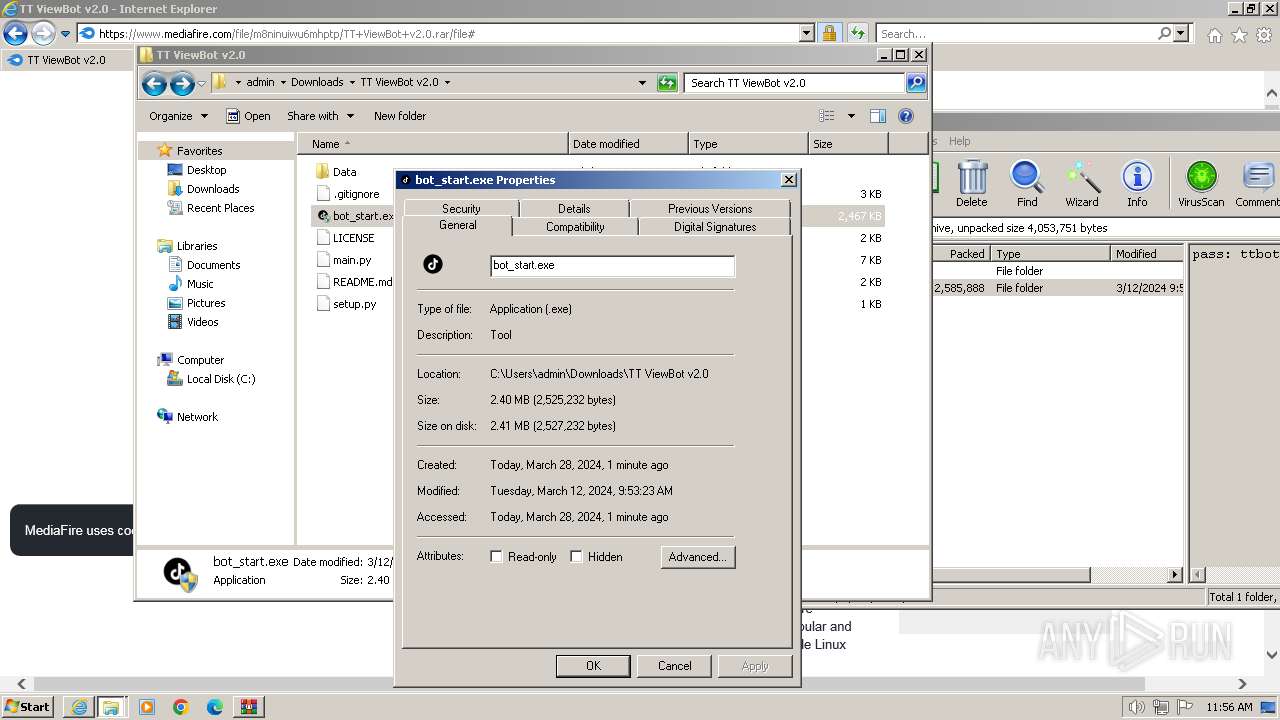1280x720 pixels.
Task: Click Cancel in Properties dialog
Action: pyautogui.click(x=674, y=666)
